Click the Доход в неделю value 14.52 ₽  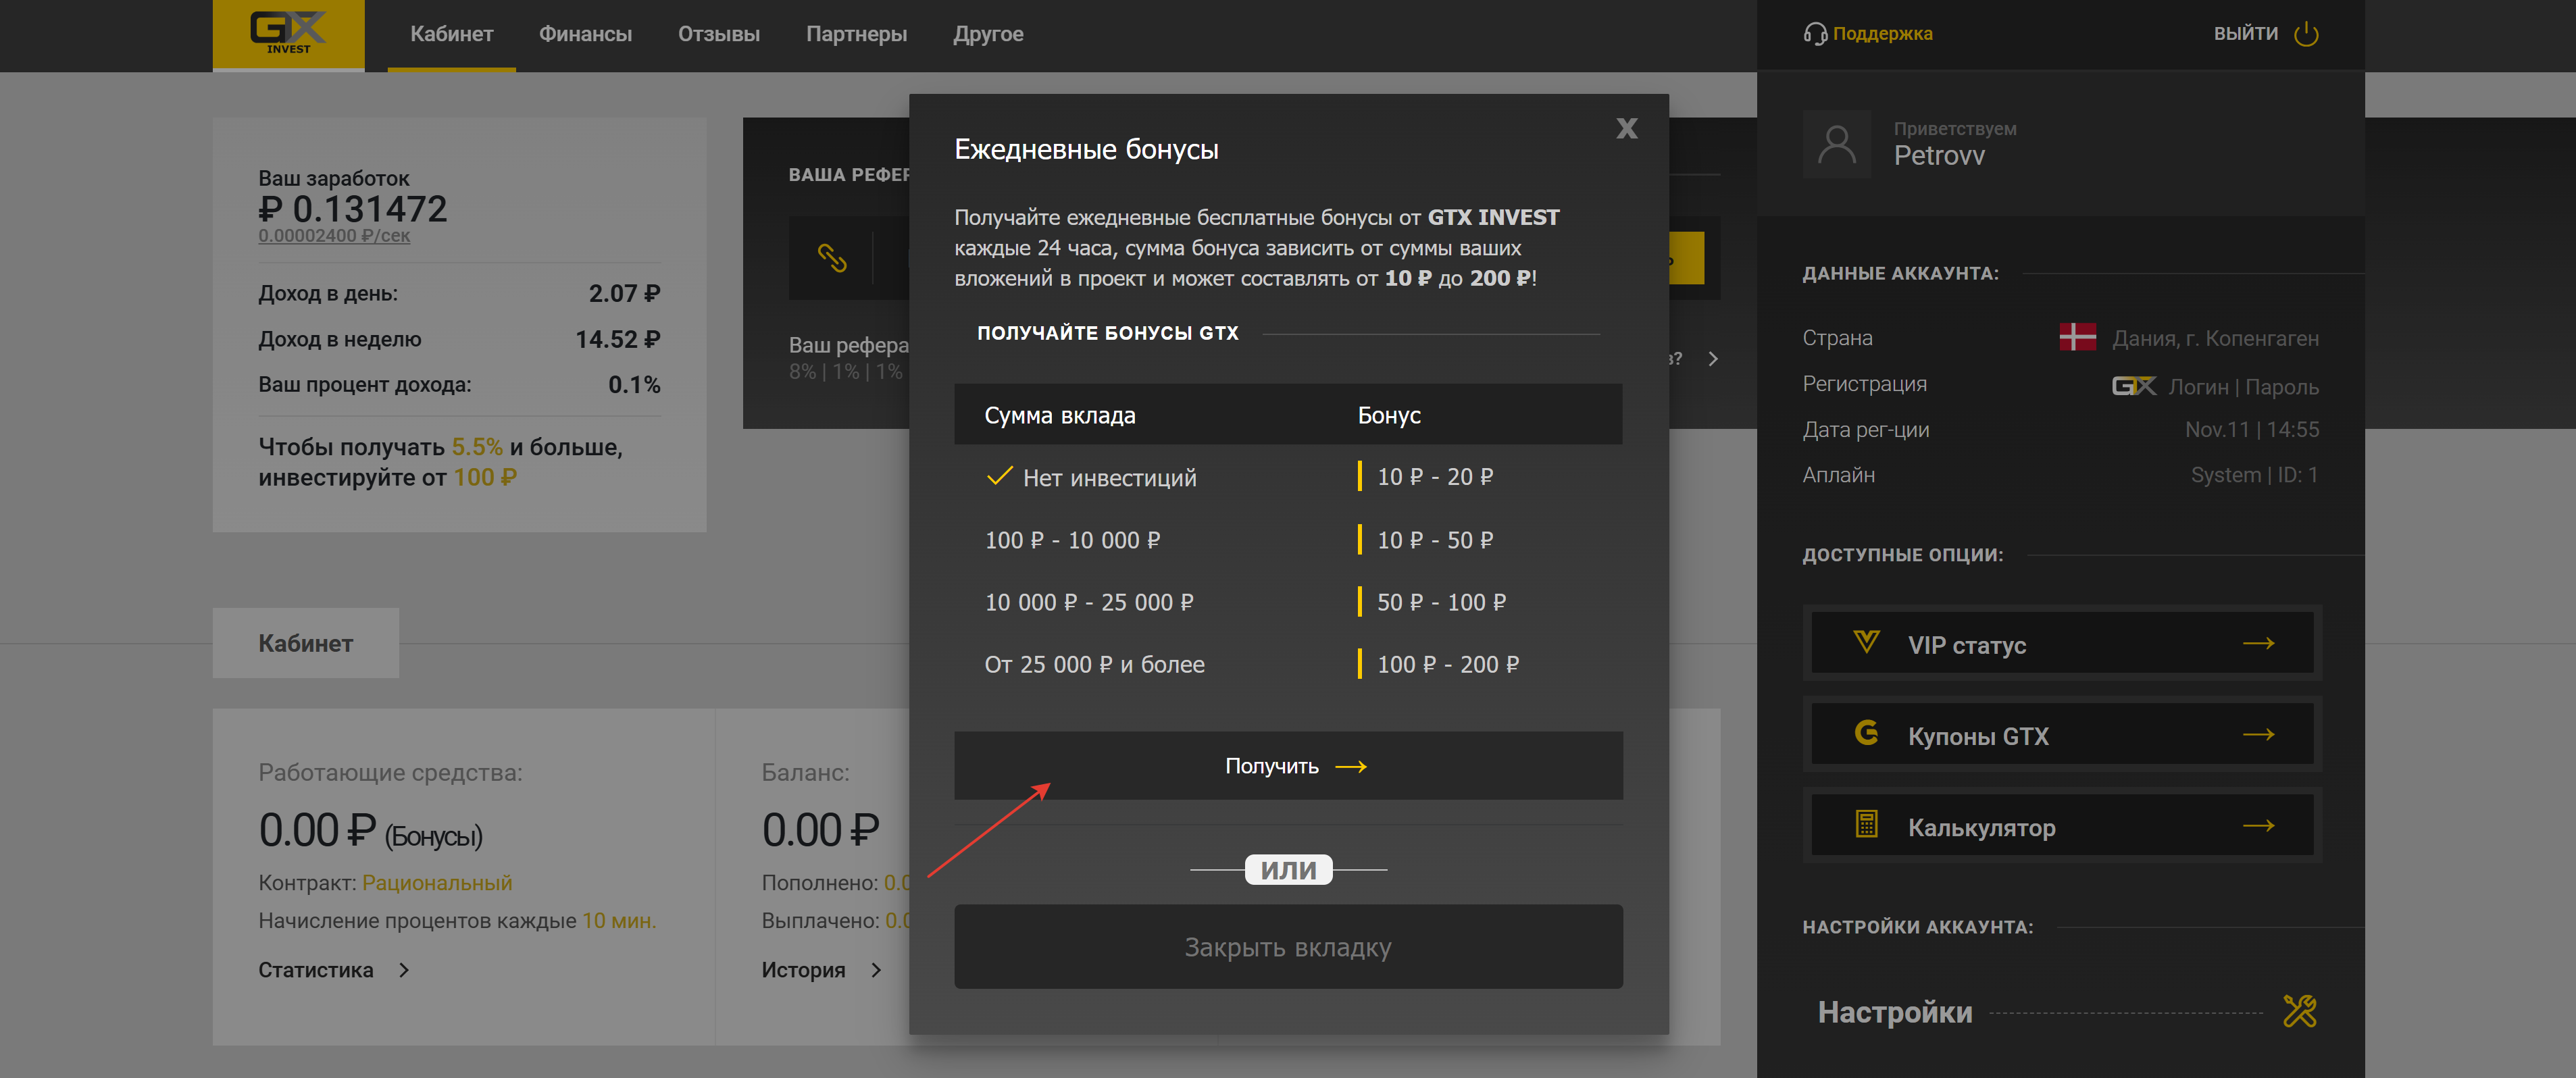[x=617, y=339]
